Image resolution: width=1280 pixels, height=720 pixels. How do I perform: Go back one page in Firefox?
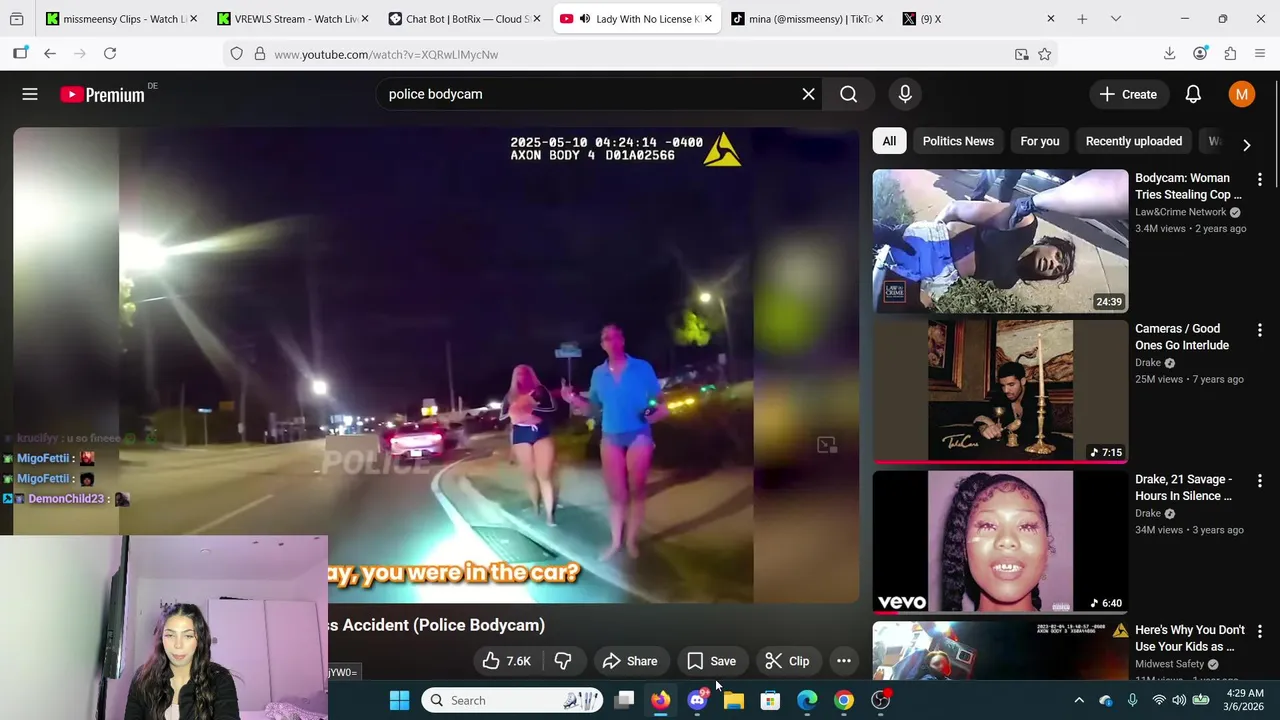click(50, 54)
